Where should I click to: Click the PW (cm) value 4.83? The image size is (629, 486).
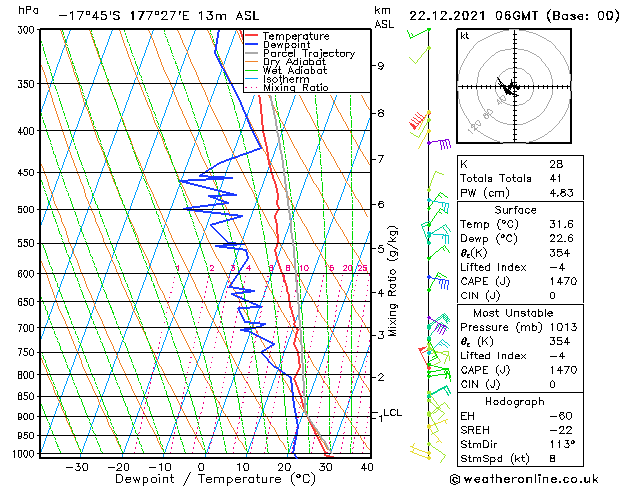click(x=561, y=193)
